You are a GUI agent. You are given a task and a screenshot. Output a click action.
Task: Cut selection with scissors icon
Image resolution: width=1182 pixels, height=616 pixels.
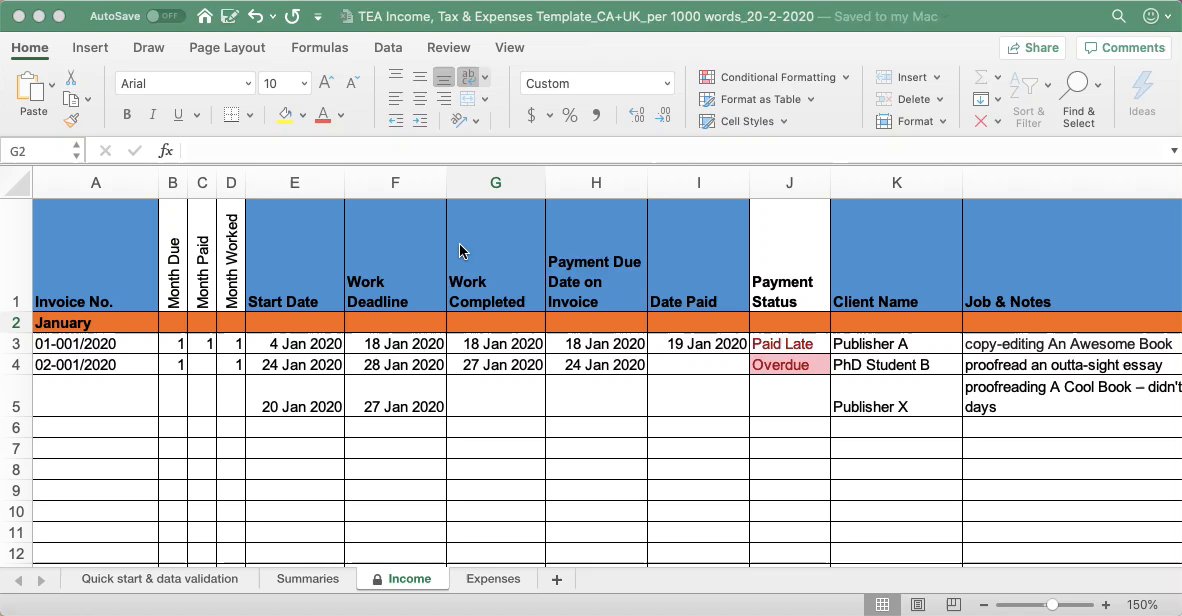(71, 78)
